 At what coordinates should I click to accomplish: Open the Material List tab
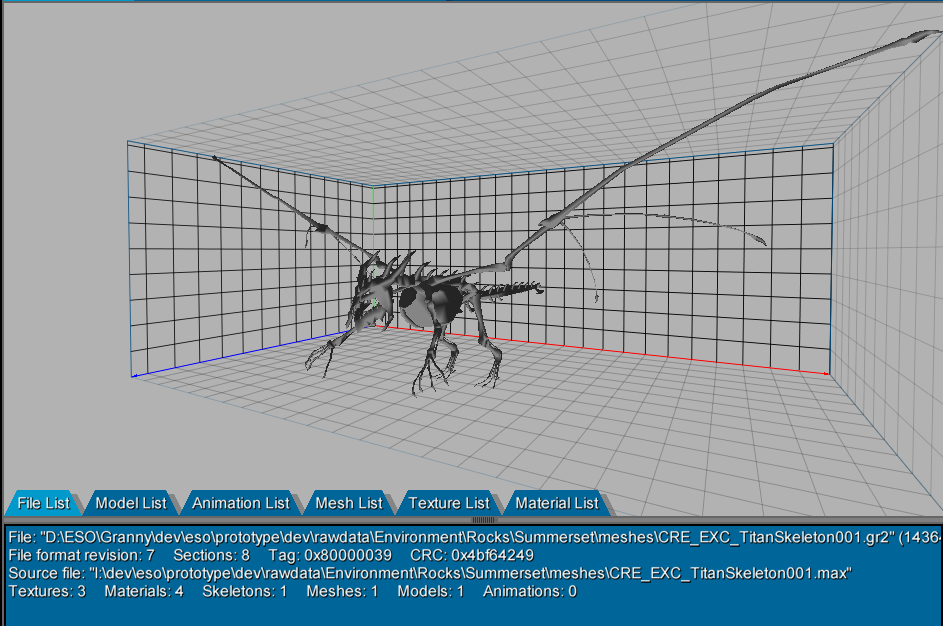coord(557,503)
